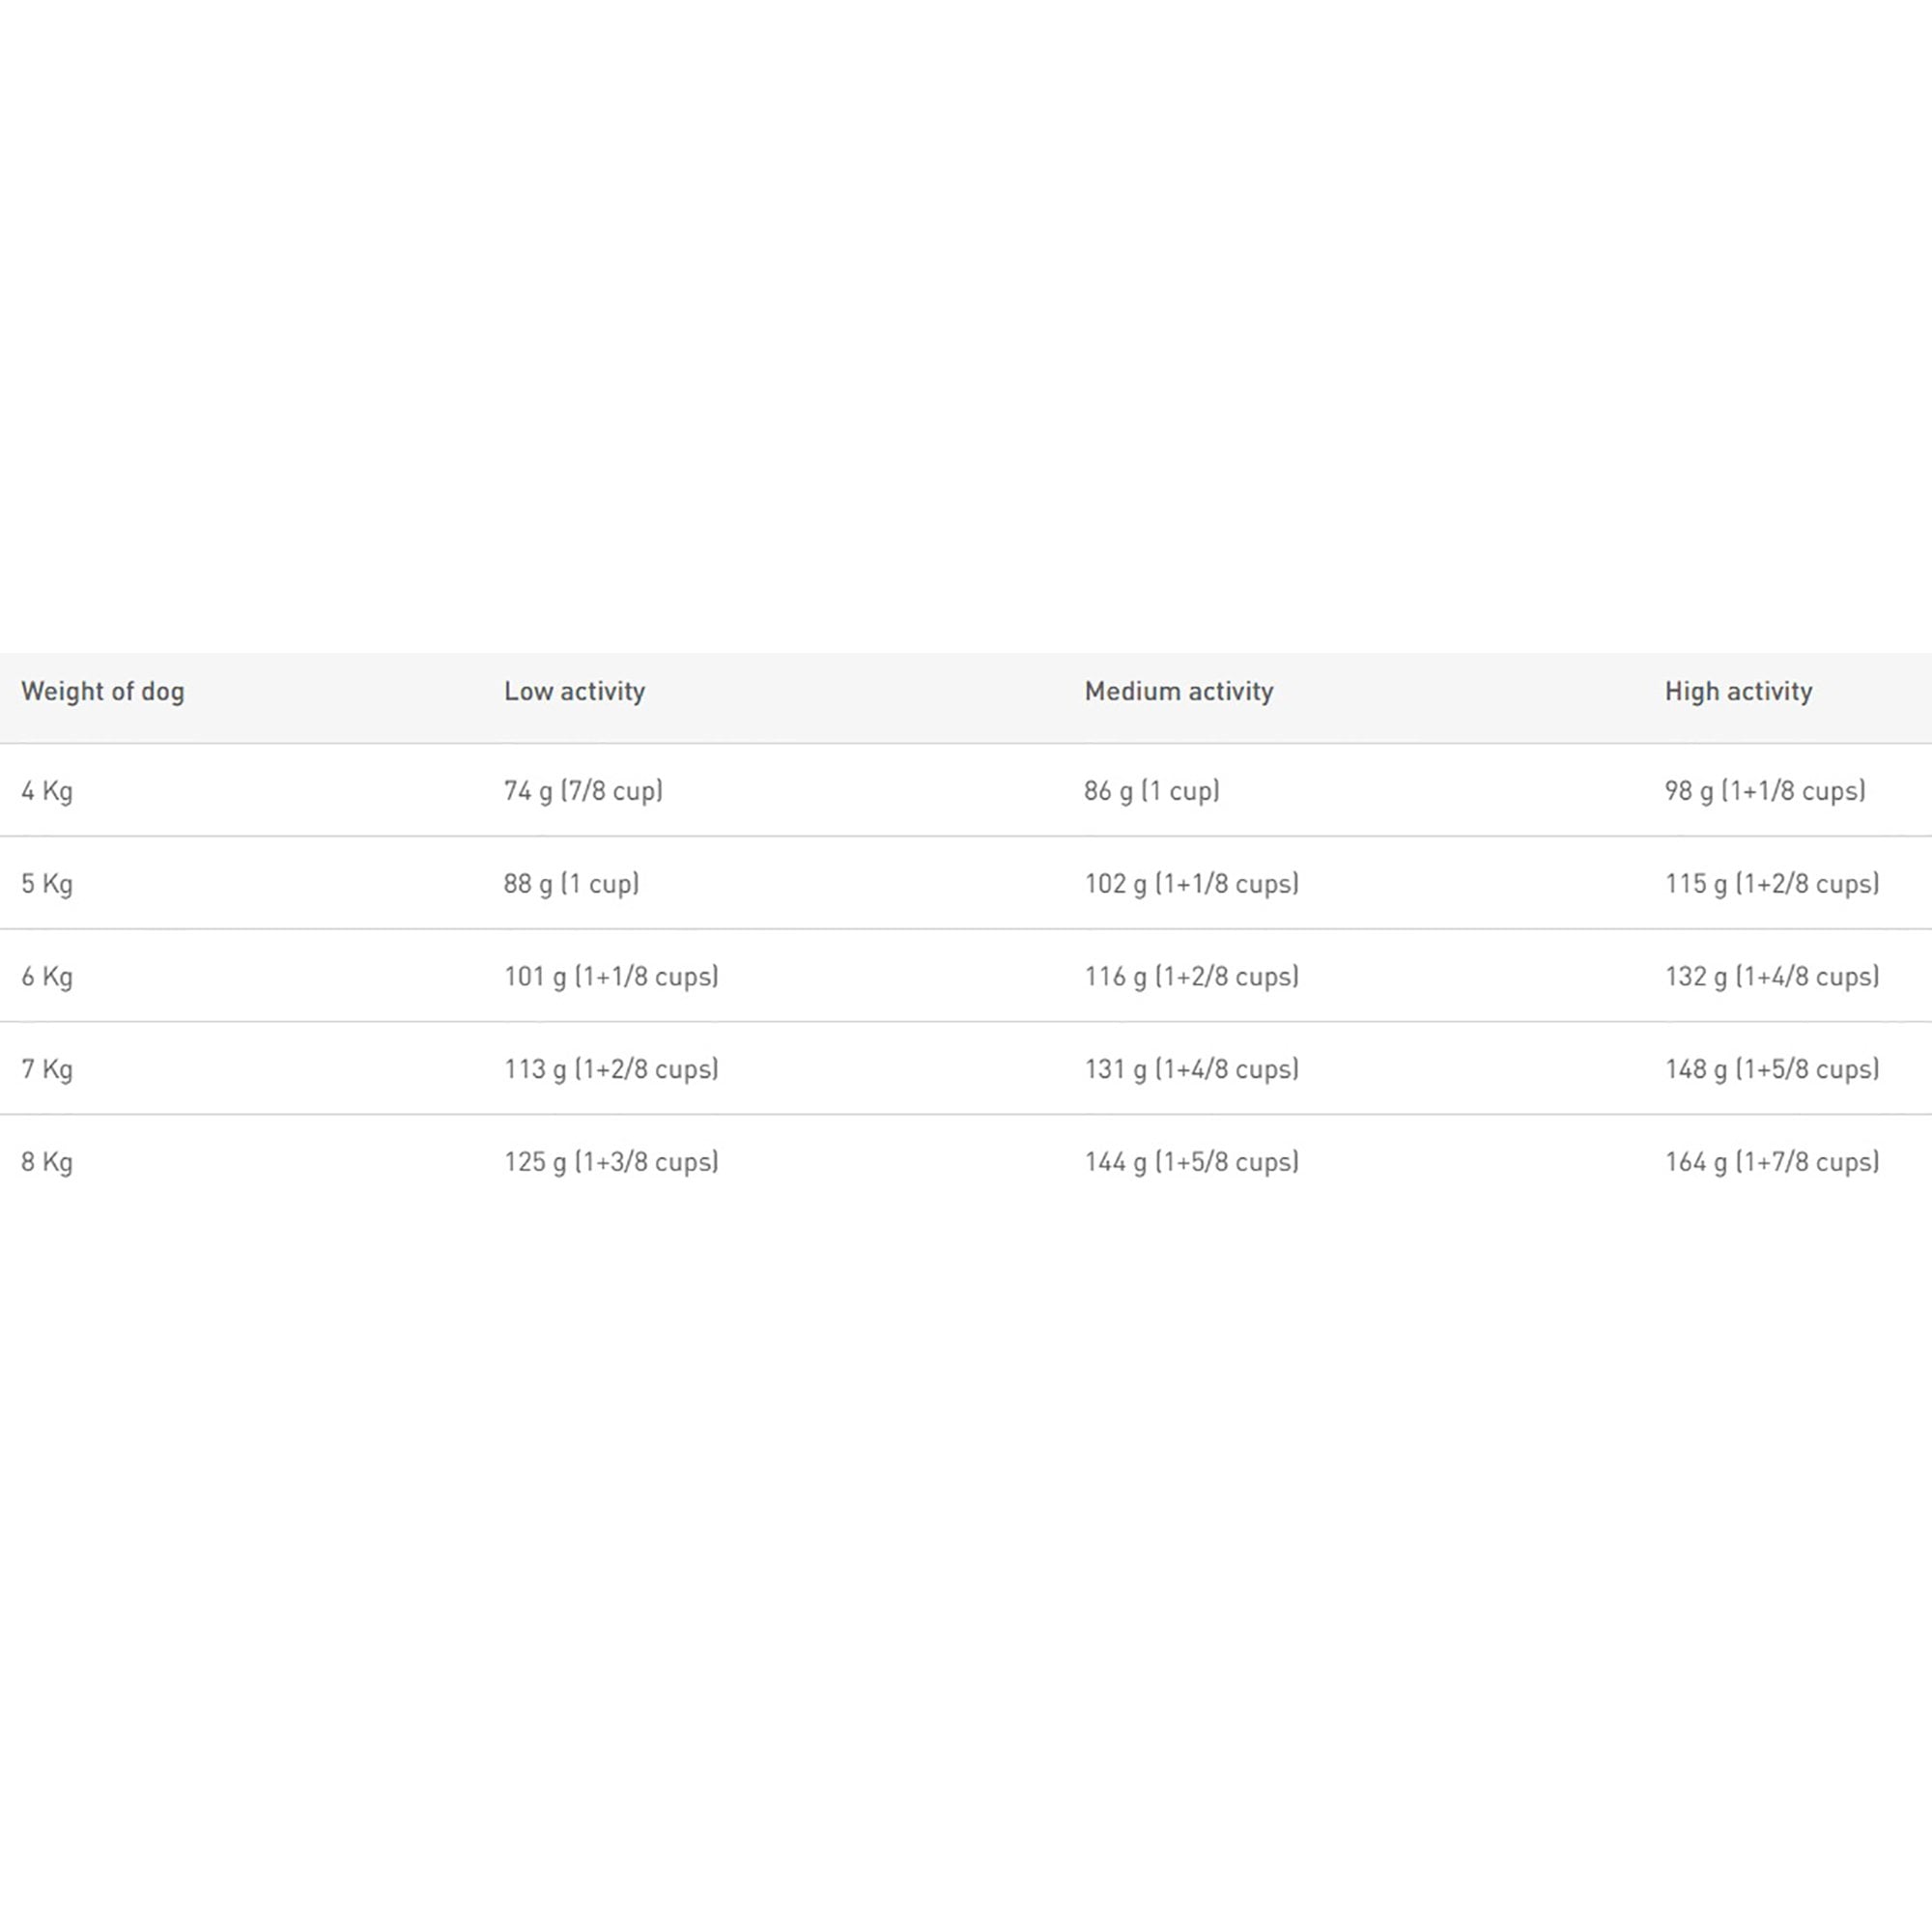This screenshot has height=1932, width=1932.
Task: Click the "131 g (1+4/8 cups)" medium activity cell
Action: (1191, 1070)
